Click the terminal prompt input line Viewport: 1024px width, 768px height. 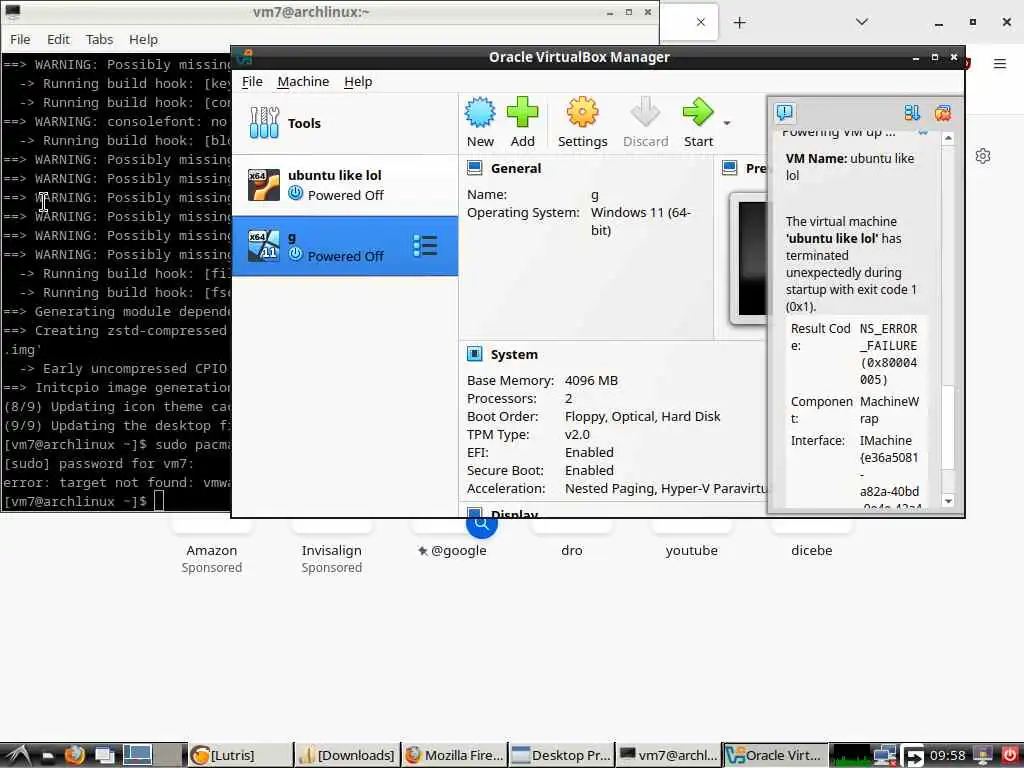click(x=116, y=502)
